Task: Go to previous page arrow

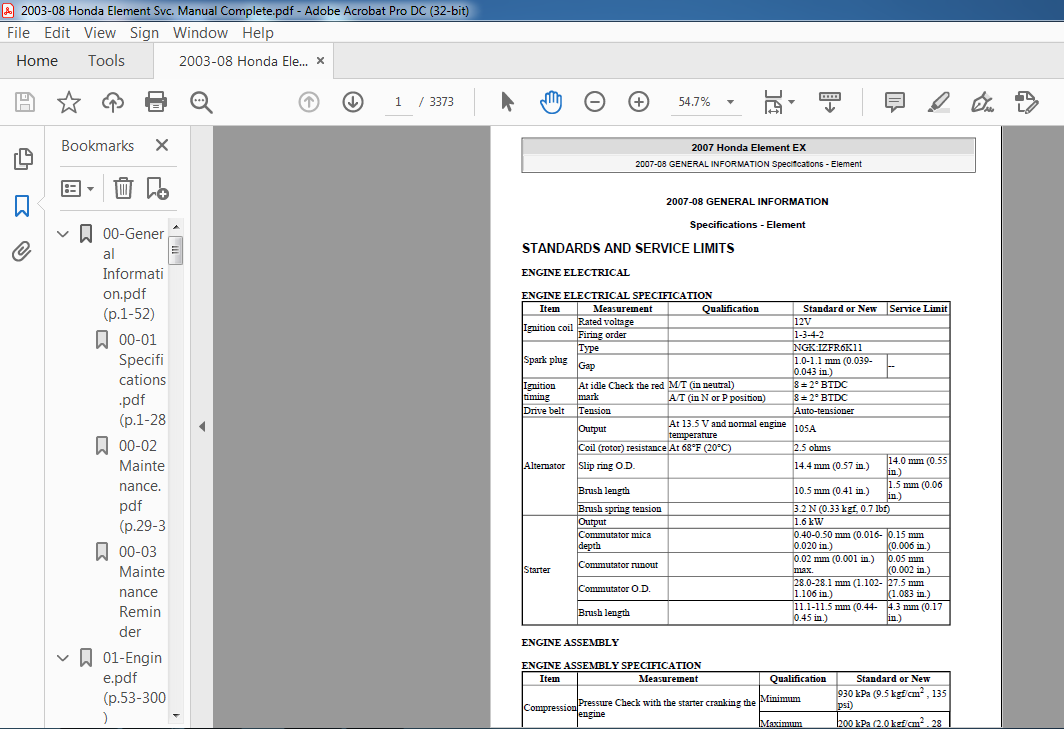Action: coord(309,102)
